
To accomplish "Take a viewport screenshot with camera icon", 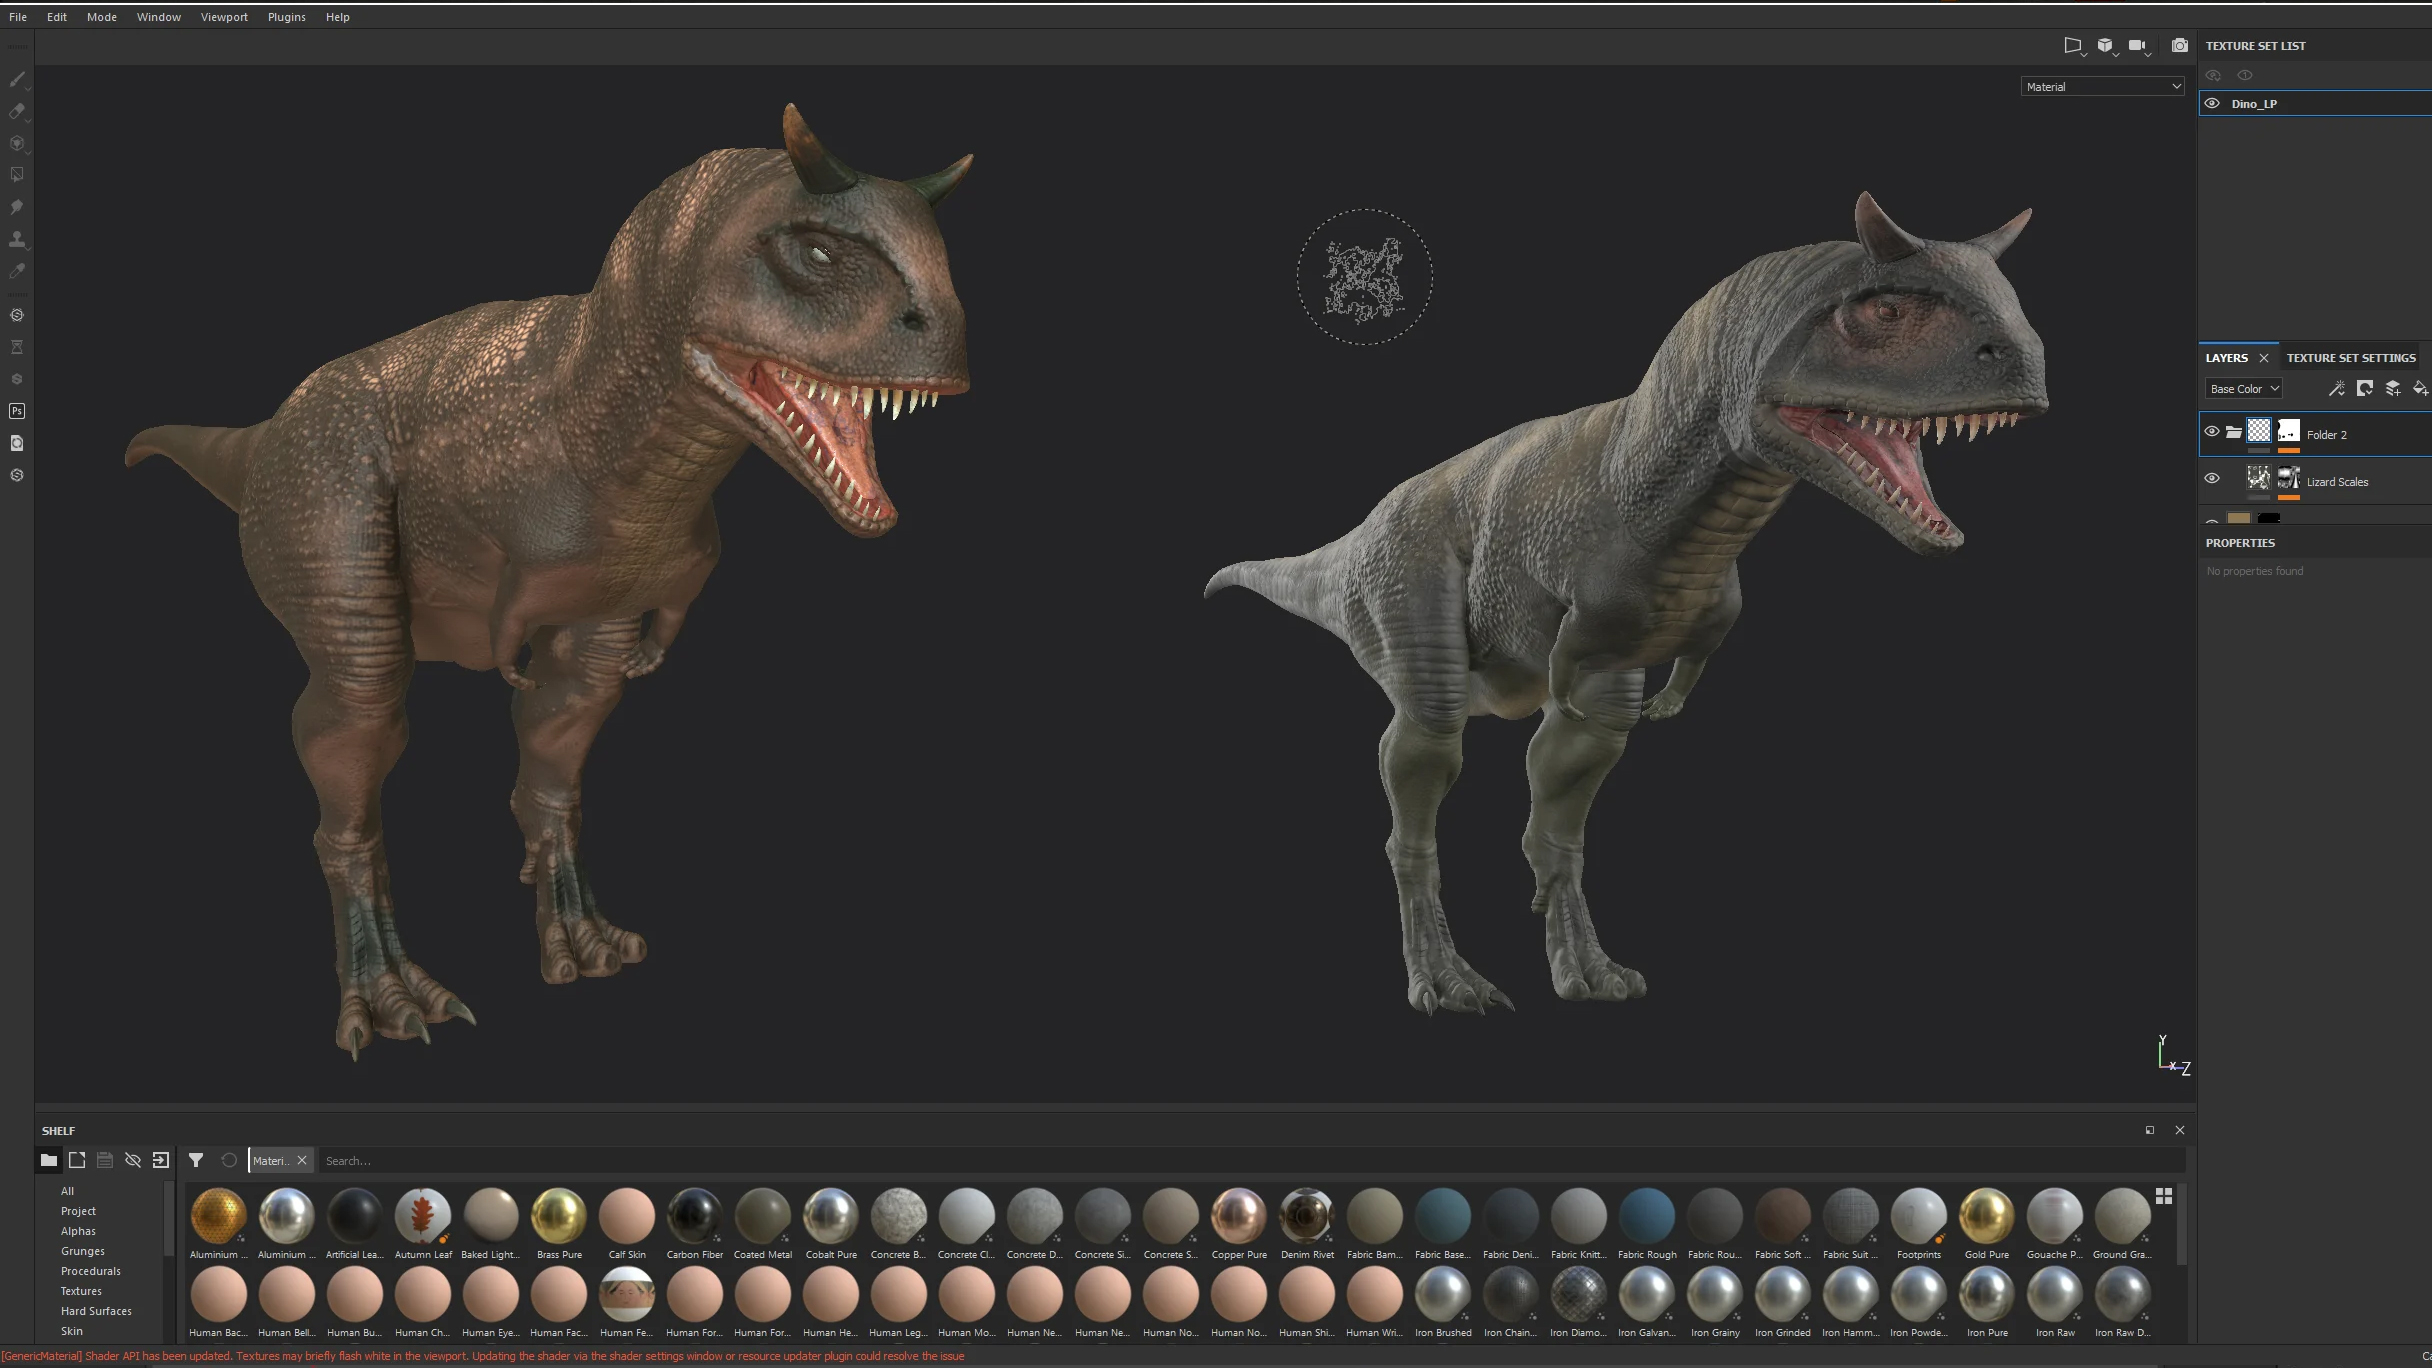I will [x=2180, y=46].
